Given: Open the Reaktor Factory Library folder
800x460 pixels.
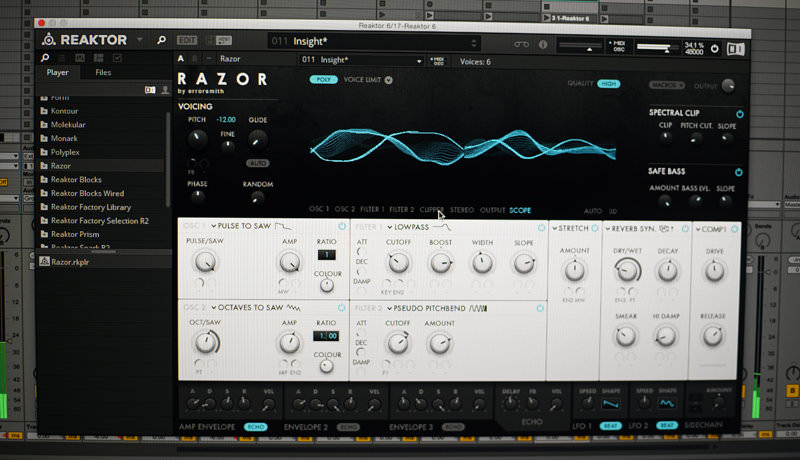Looking at the screenshot, I should pos(91,207).
